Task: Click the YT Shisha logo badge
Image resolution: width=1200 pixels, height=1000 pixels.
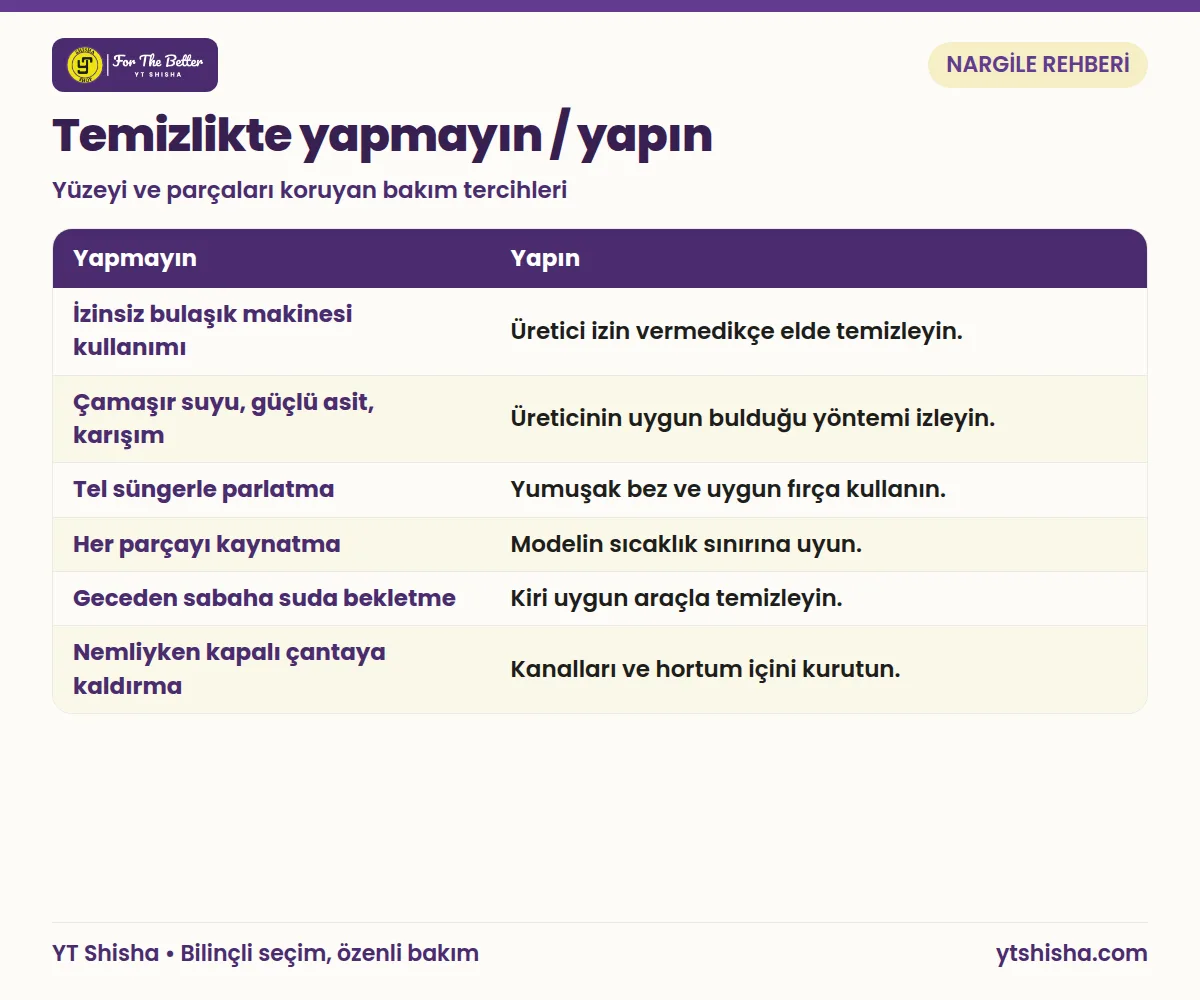Action: click(135, 65)
